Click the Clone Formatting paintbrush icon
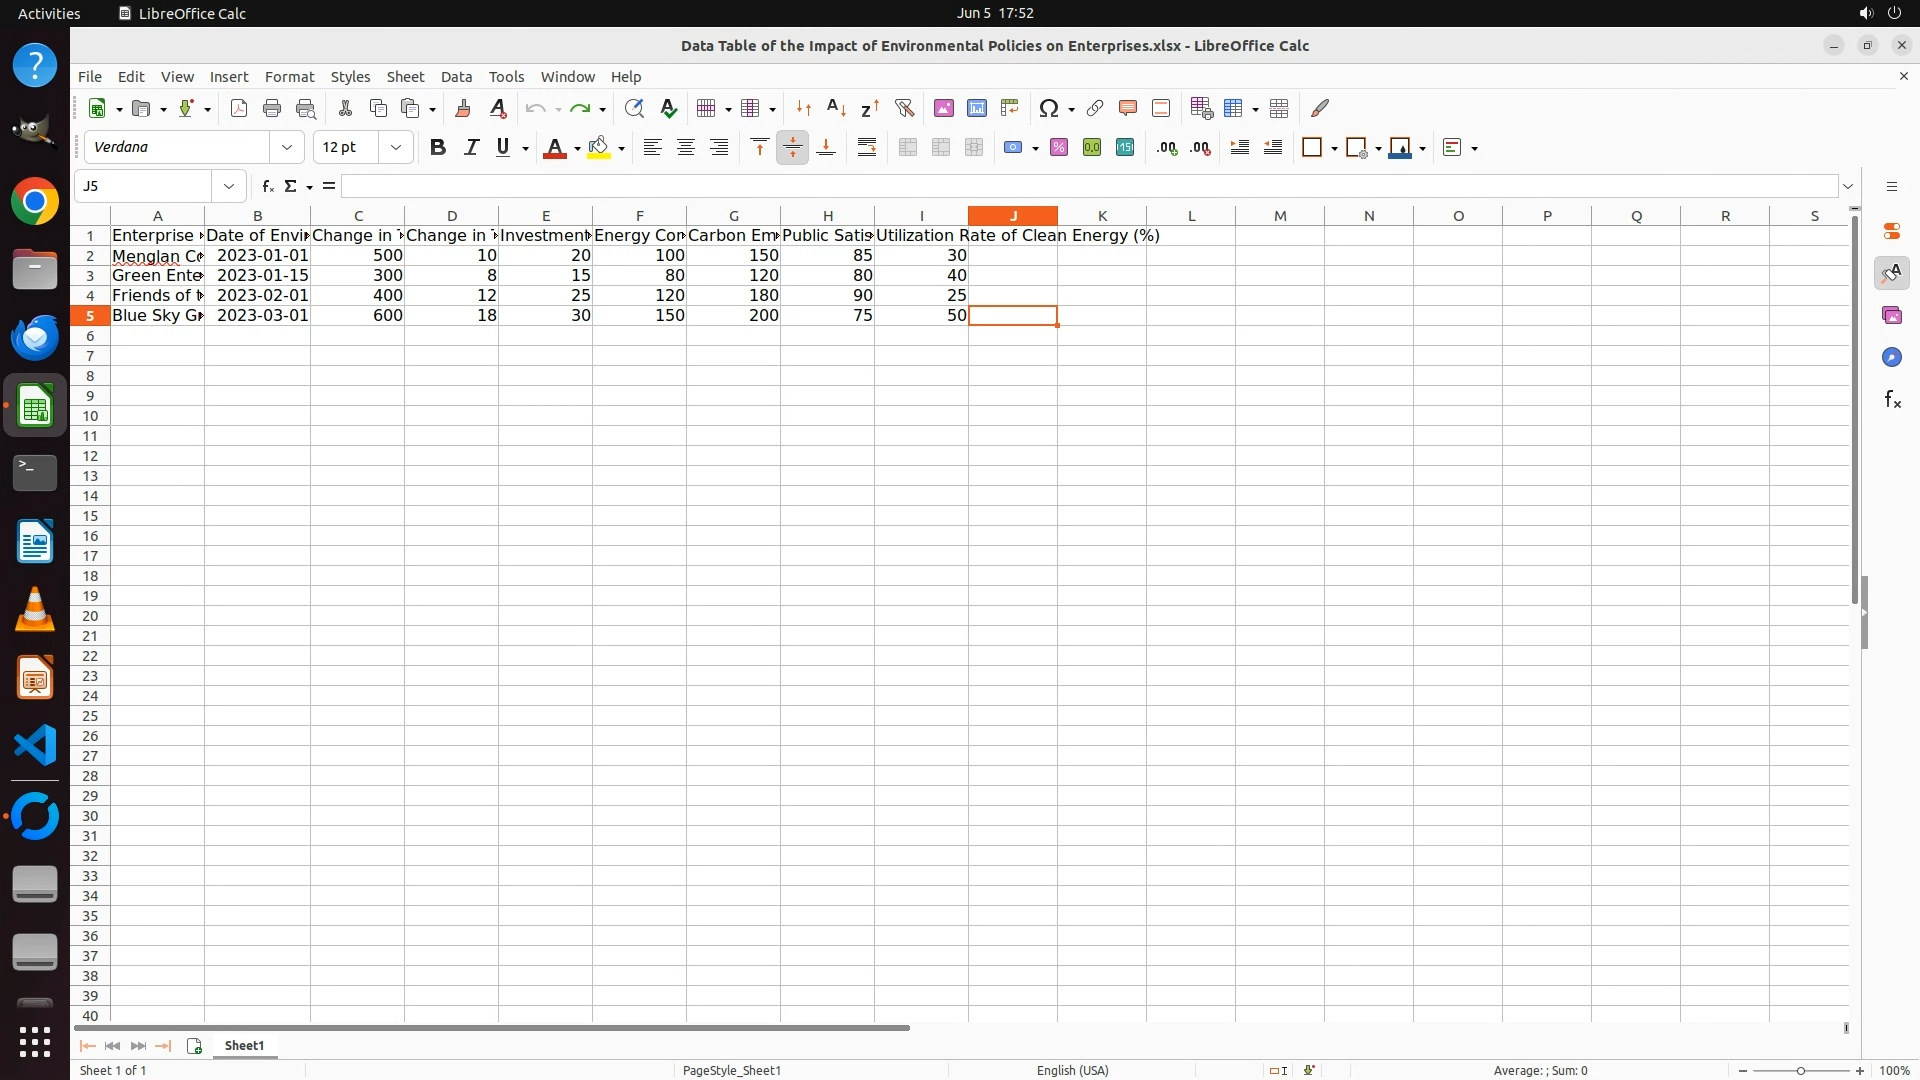1920x1080 pixels. point(463,108)
